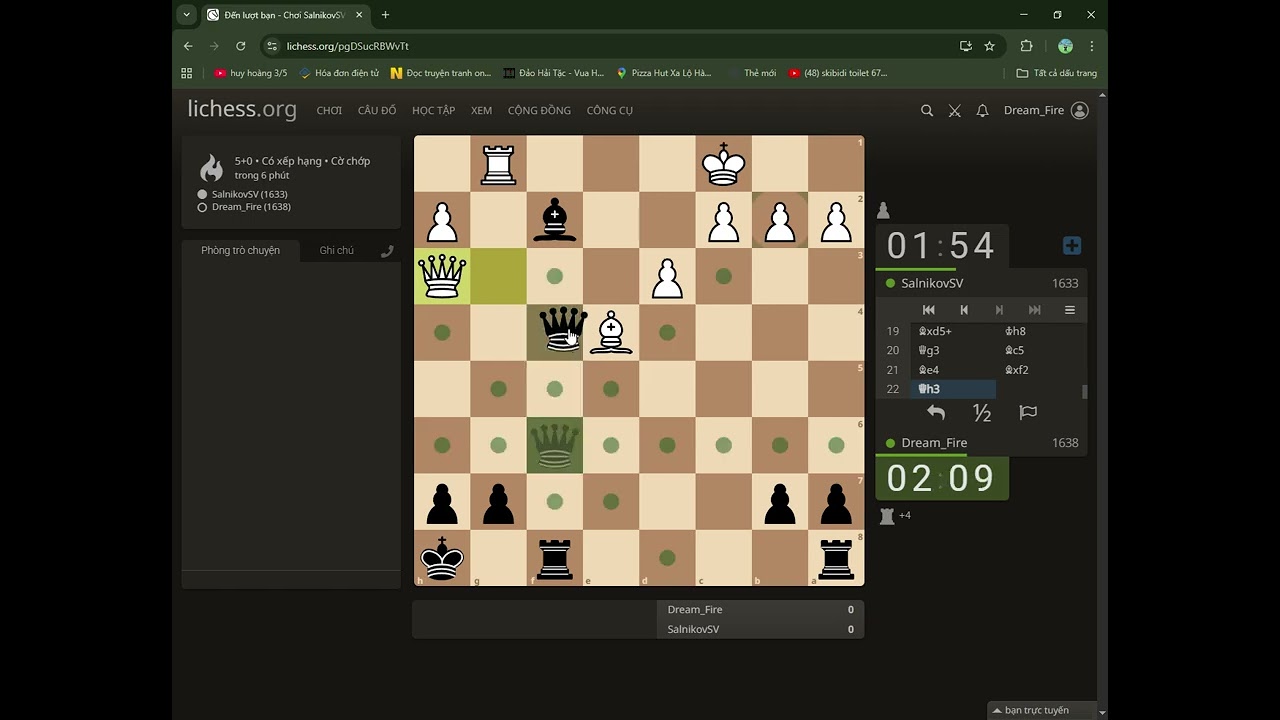Open CÂU ĐỐ menu
This screenshot has width=1280, height=720.
377,111
